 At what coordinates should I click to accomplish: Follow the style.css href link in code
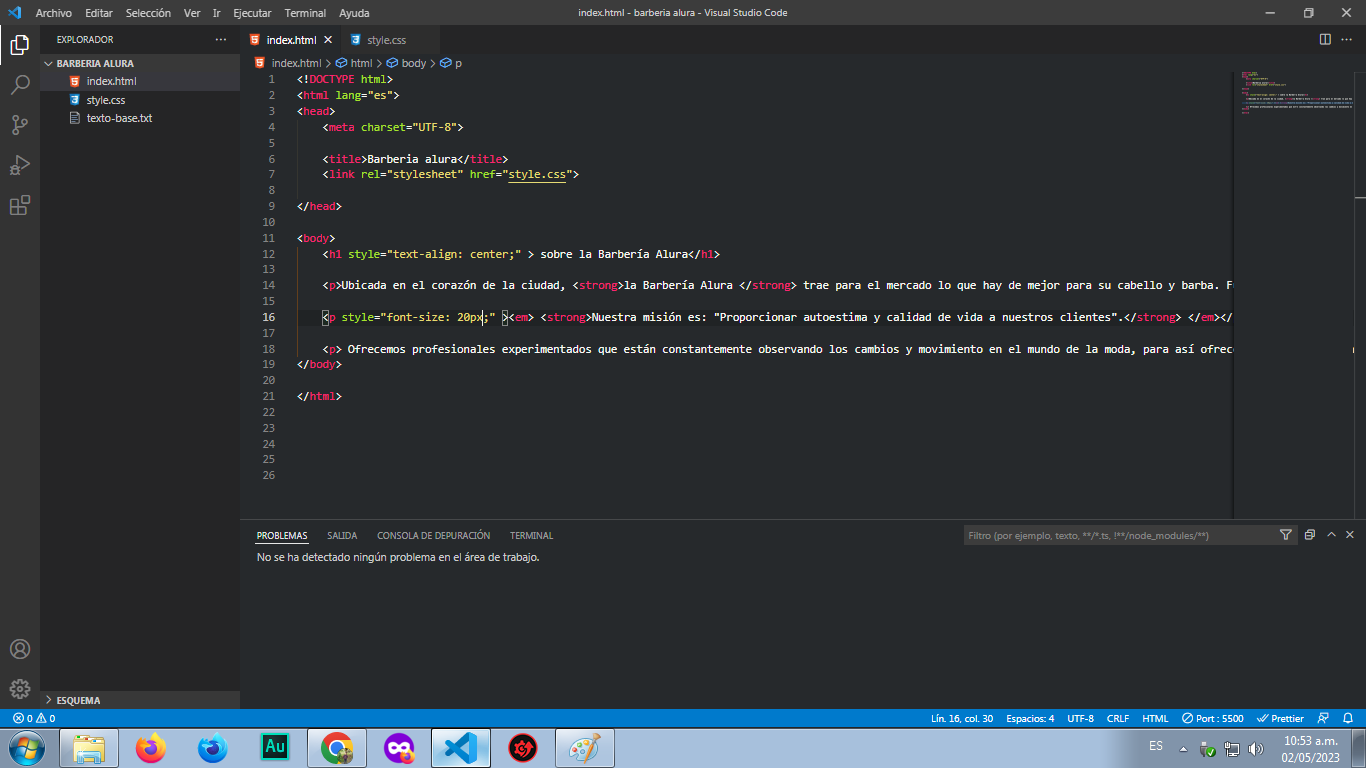pos(536,174)
